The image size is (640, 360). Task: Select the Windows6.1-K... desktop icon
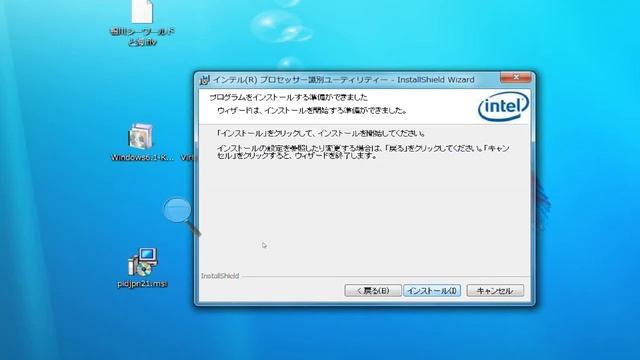point(141,136)
